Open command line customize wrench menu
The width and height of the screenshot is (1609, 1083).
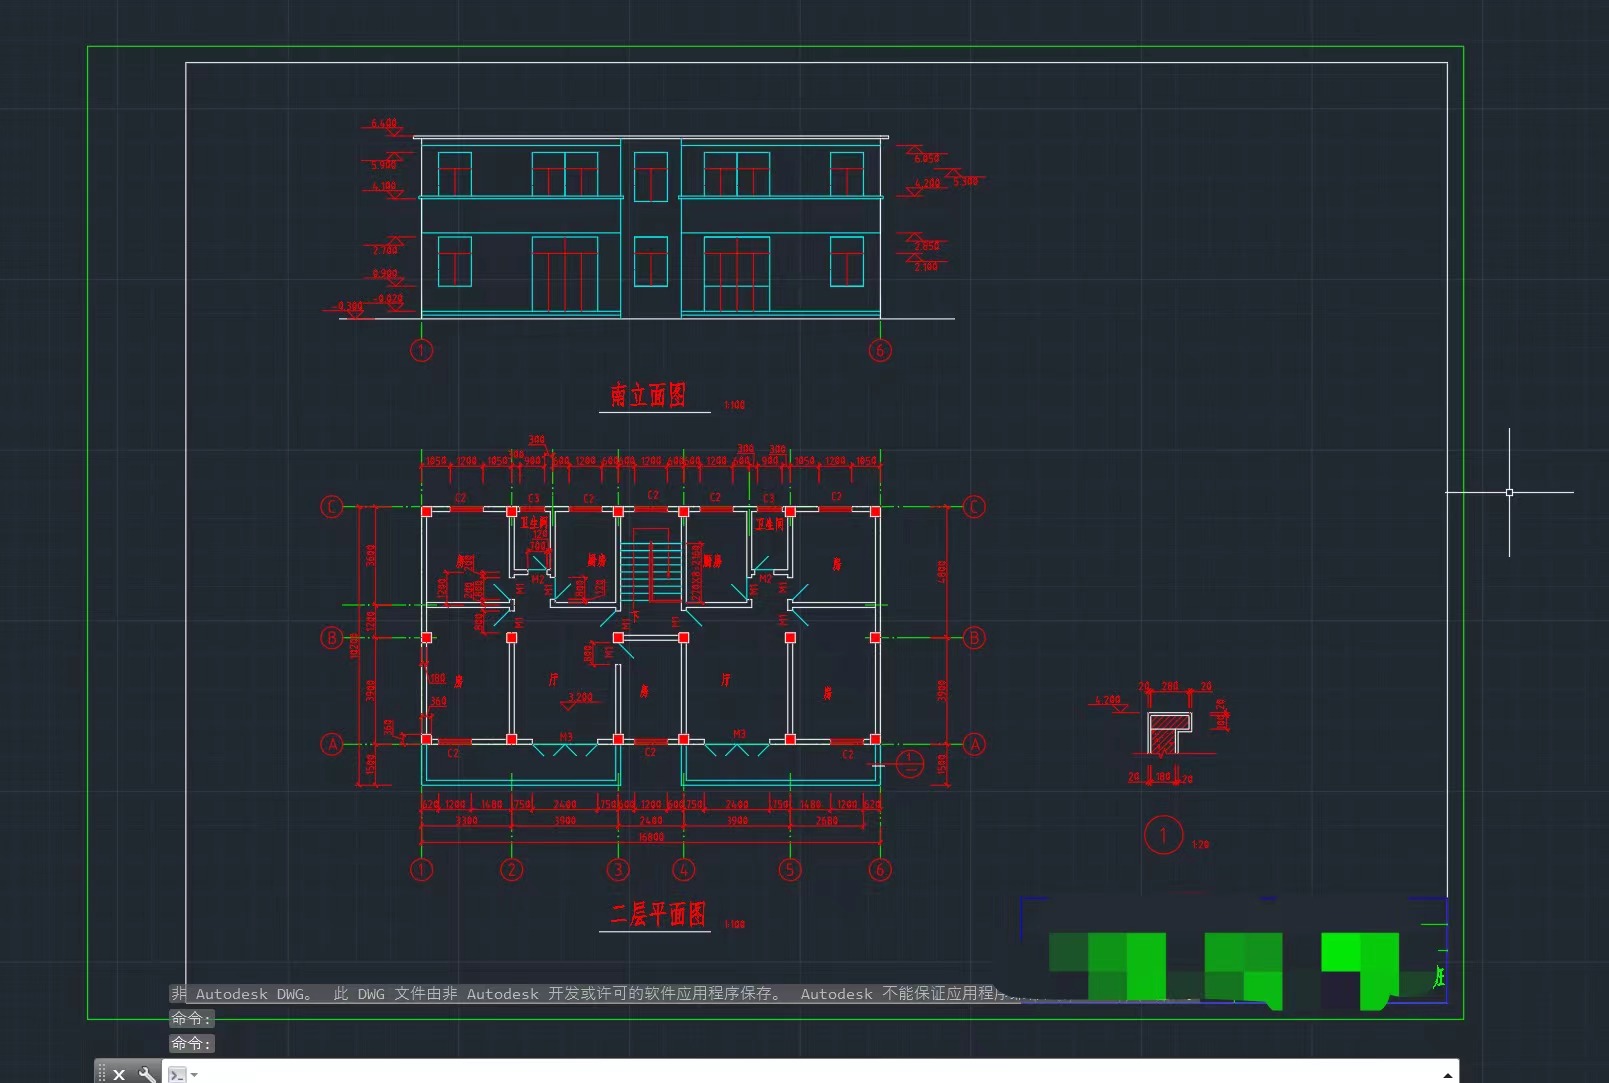pos(147,1074)
